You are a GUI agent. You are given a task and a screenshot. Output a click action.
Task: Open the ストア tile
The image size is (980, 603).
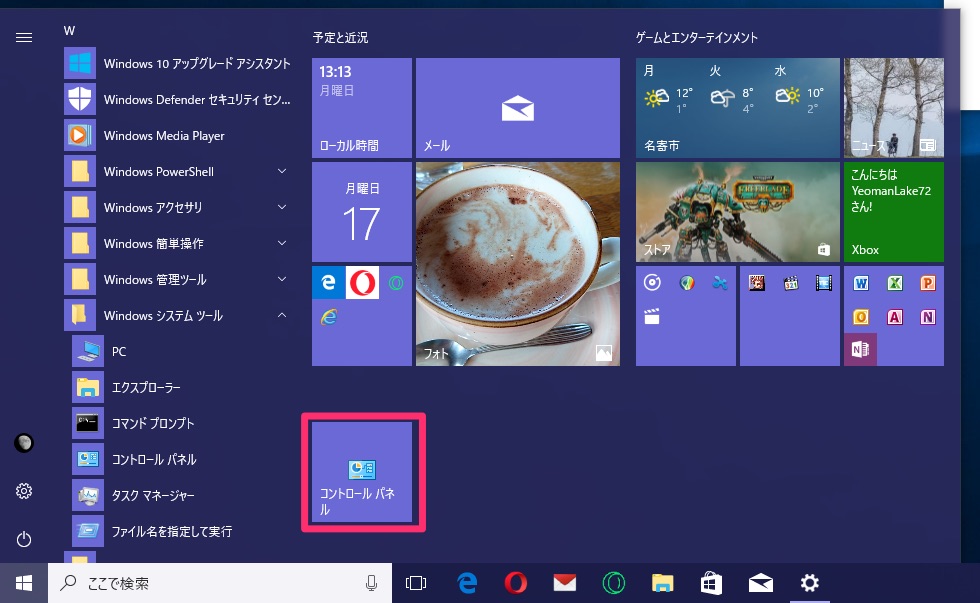click(x=738, y=212)
